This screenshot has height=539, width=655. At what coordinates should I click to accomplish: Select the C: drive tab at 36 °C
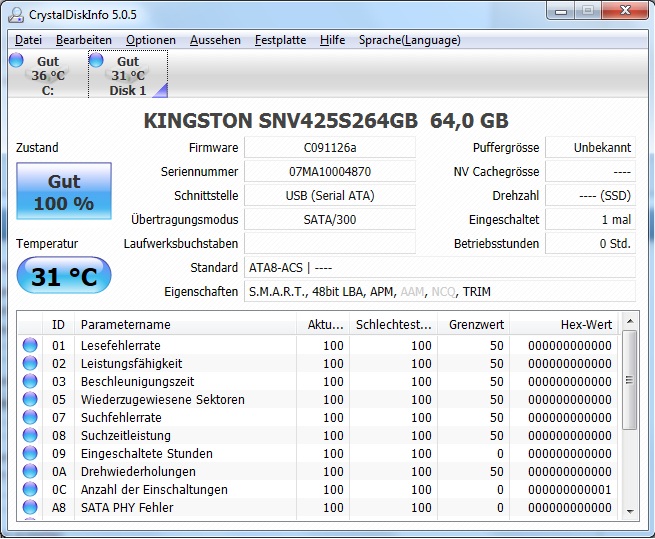pyautogui.click(x=48, y=75)
